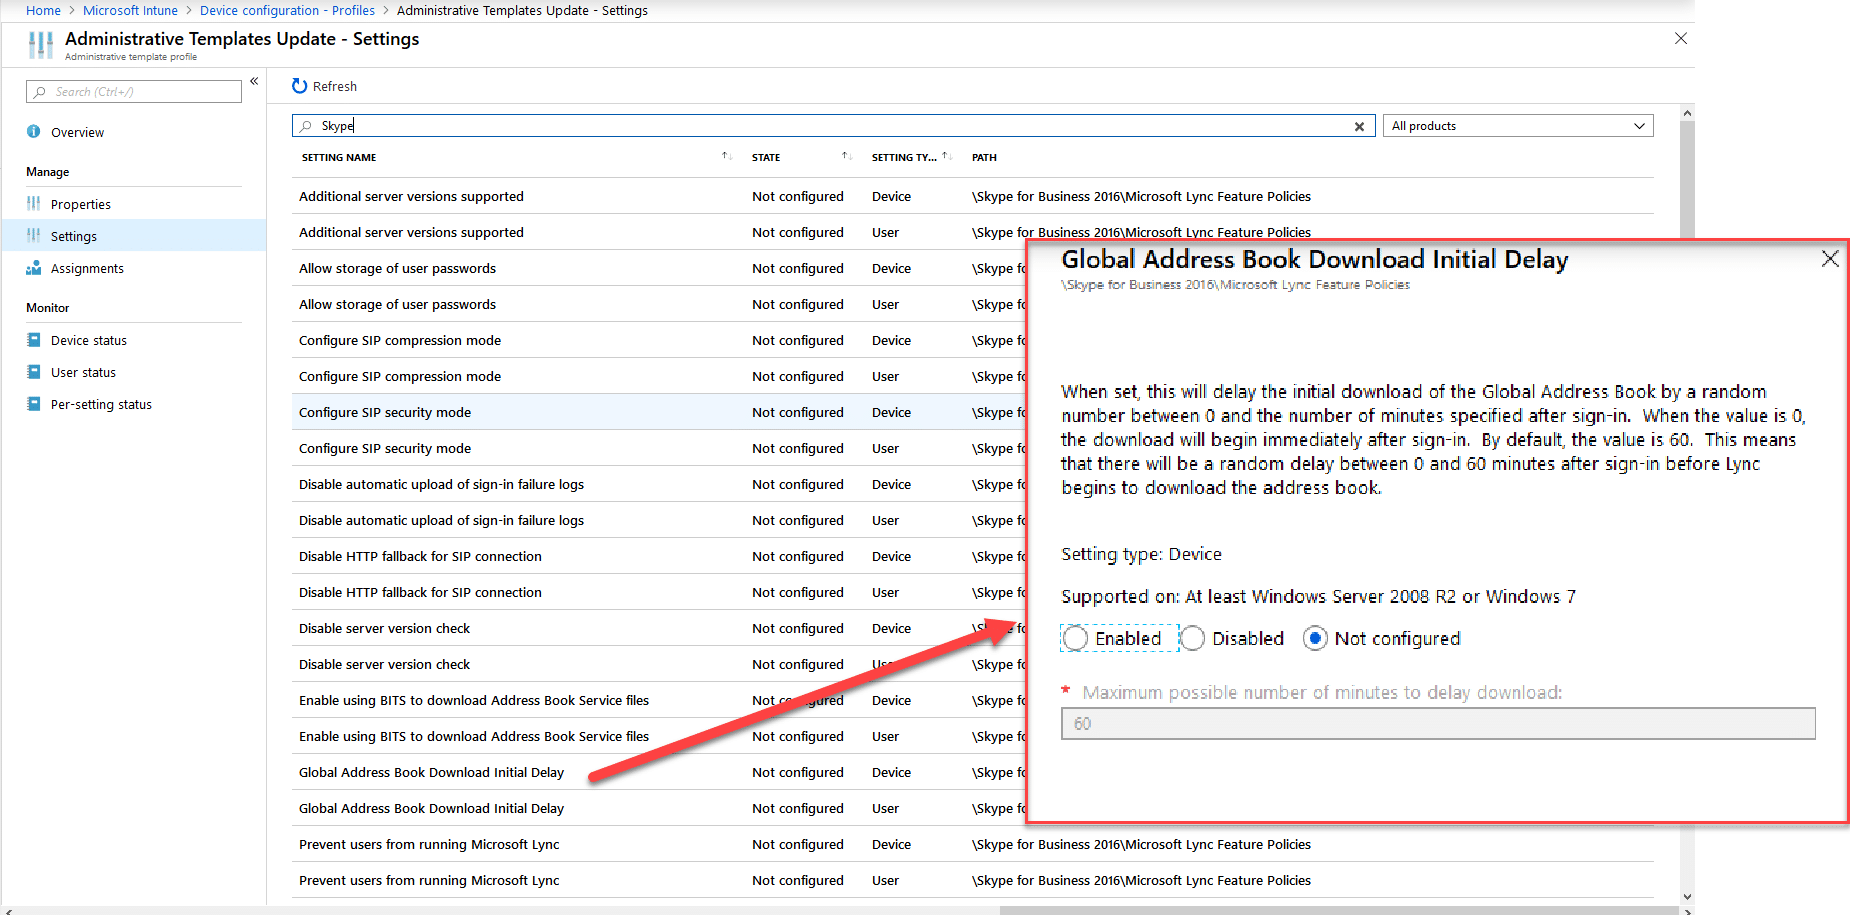Open Disable automatic upload of sign-in logs User row
Viewport: 1850px width, 915px height.
coord(659,520)
